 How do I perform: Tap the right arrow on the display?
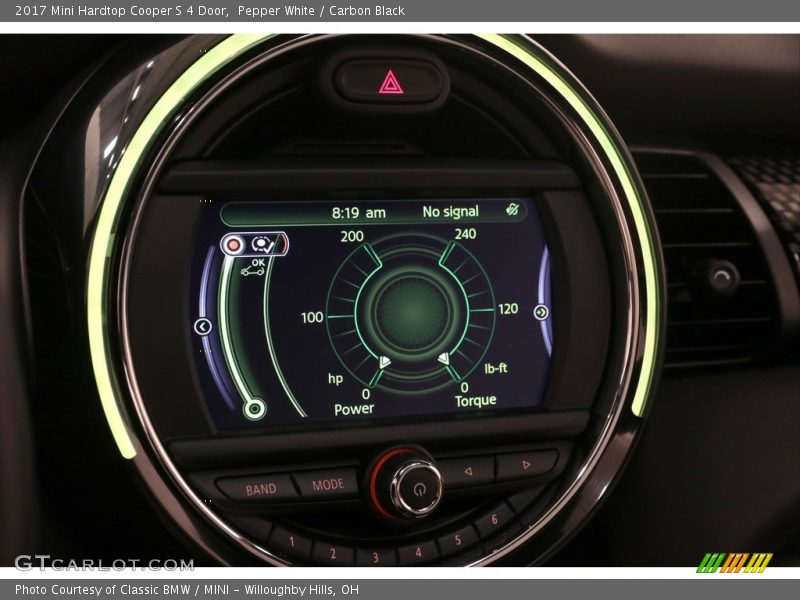(541, 312)
